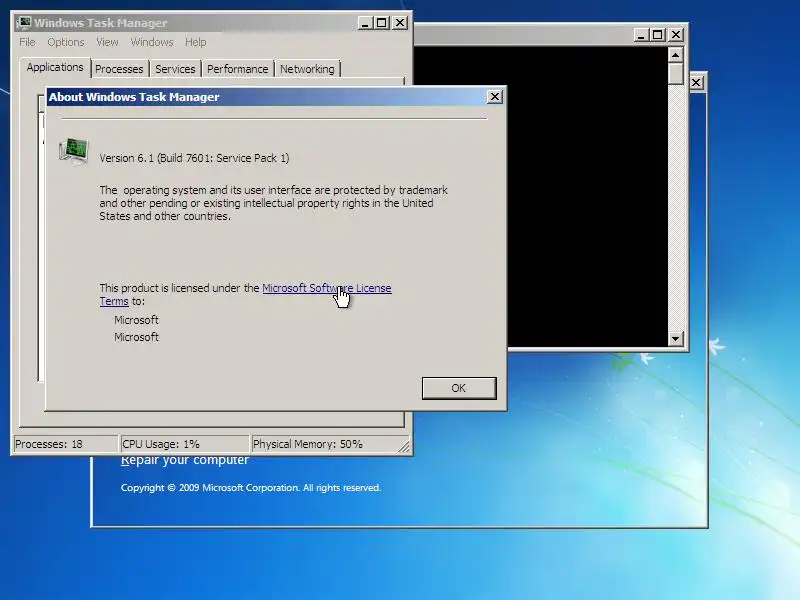Switch to the Networking tab
The width and height of the screenshot is (800, 600).
307,69
